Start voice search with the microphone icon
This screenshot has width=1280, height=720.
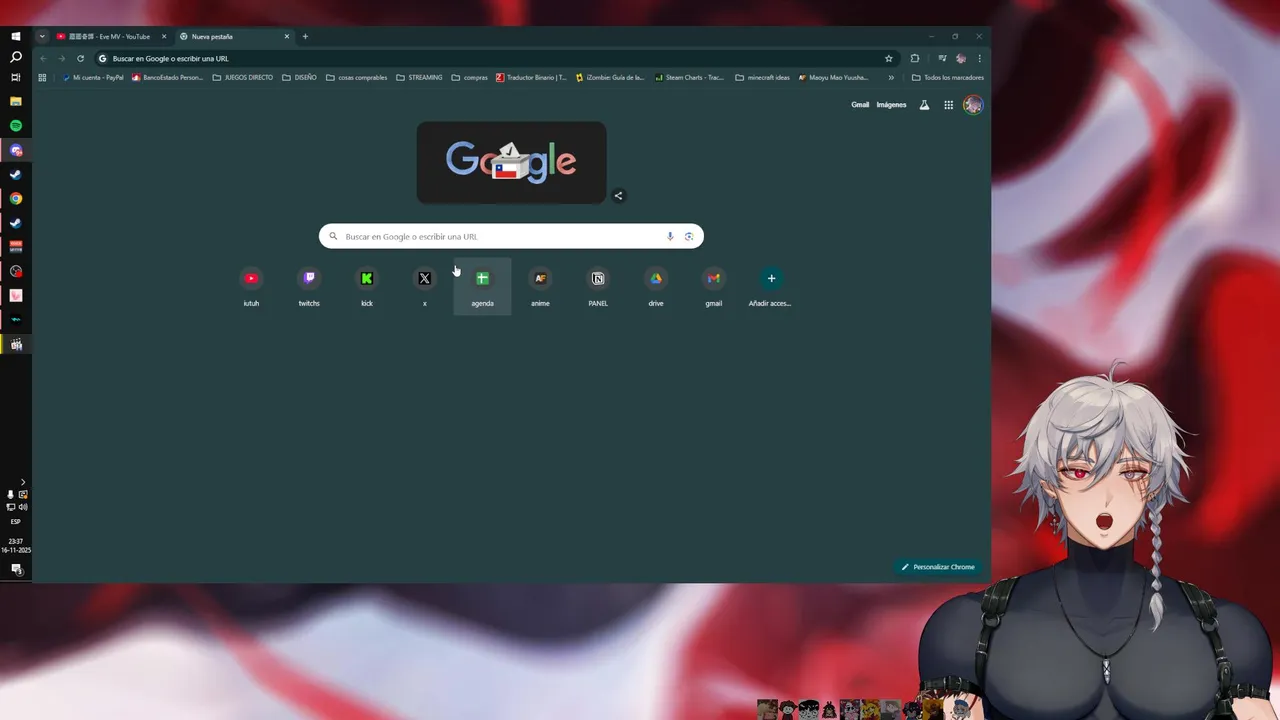coord(670,236)
